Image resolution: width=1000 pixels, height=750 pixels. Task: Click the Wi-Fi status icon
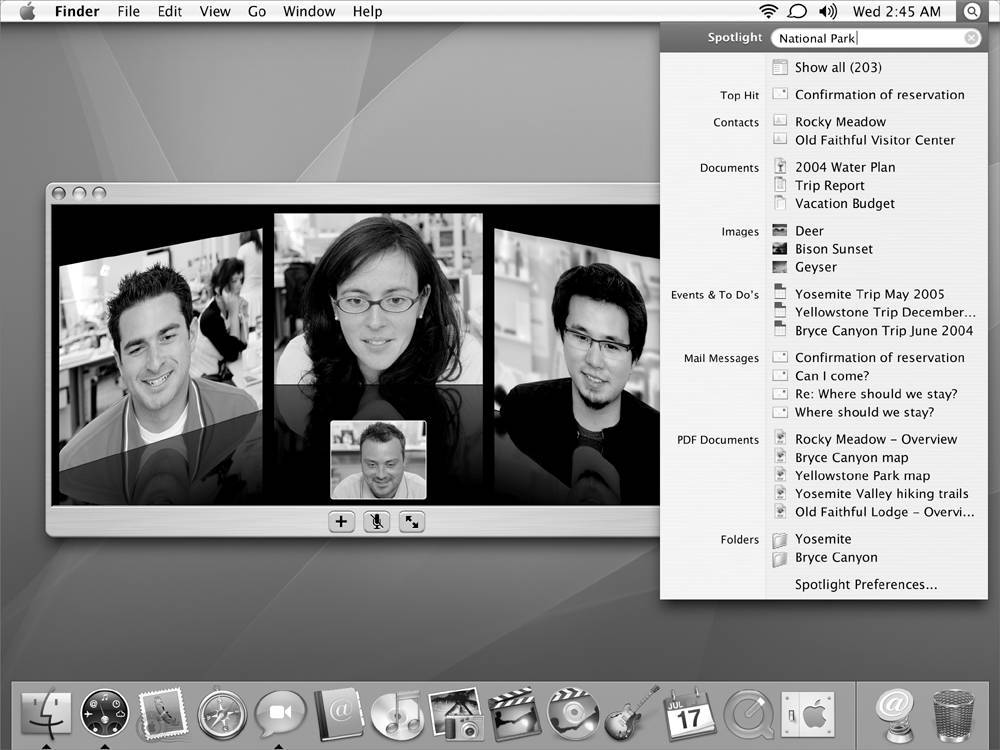pos(768,11)
